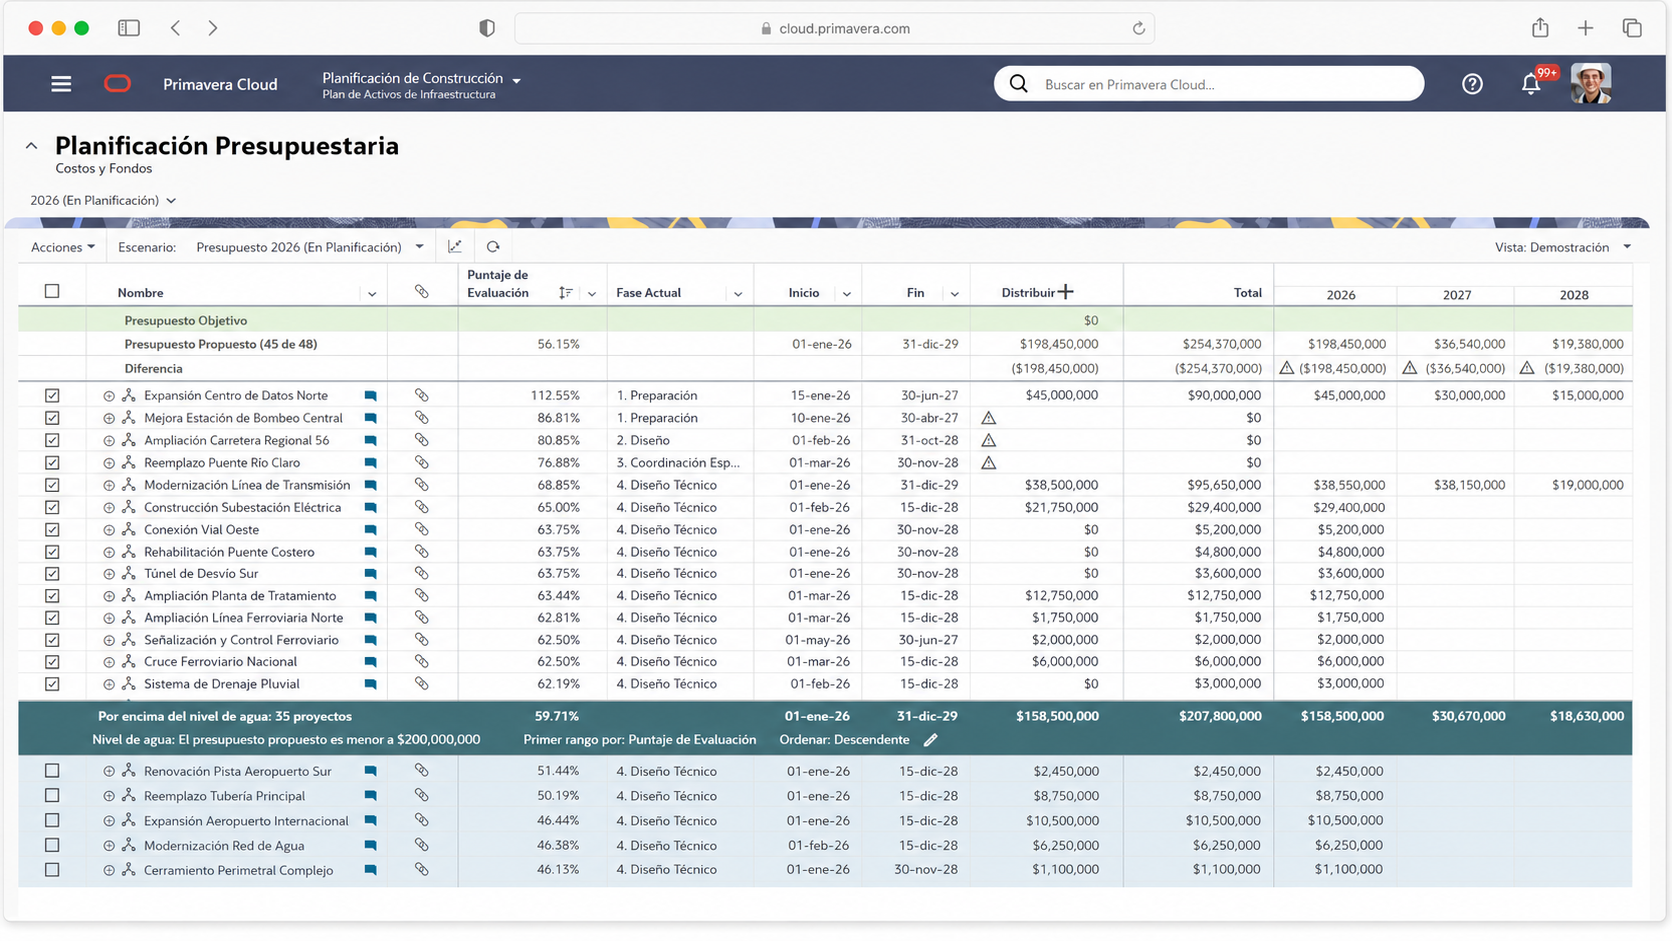This screenshot has height=941, width=1672.
Task: Open the help question mark icon
Action: (1472, 84)
